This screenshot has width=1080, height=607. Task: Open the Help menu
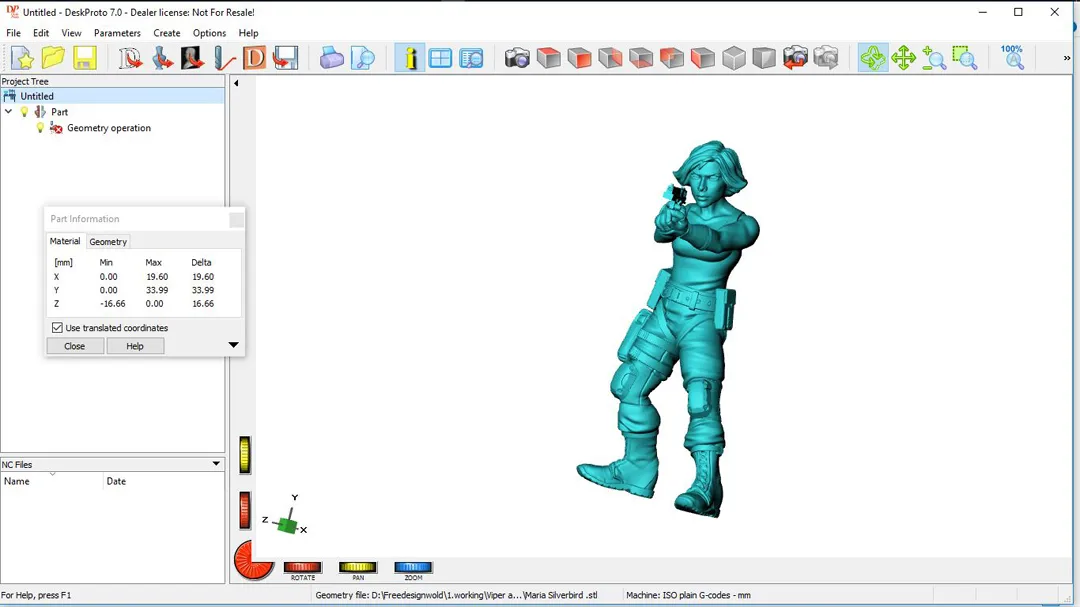(x=248, y=33)
